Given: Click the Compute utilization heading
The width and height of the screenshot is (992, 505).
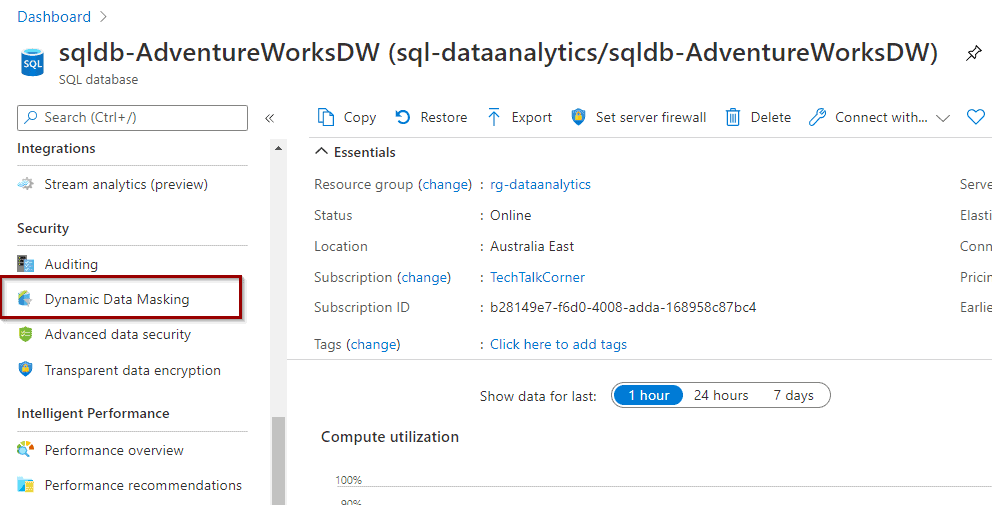Looking at the screenshot, I should tap(390, 437).
